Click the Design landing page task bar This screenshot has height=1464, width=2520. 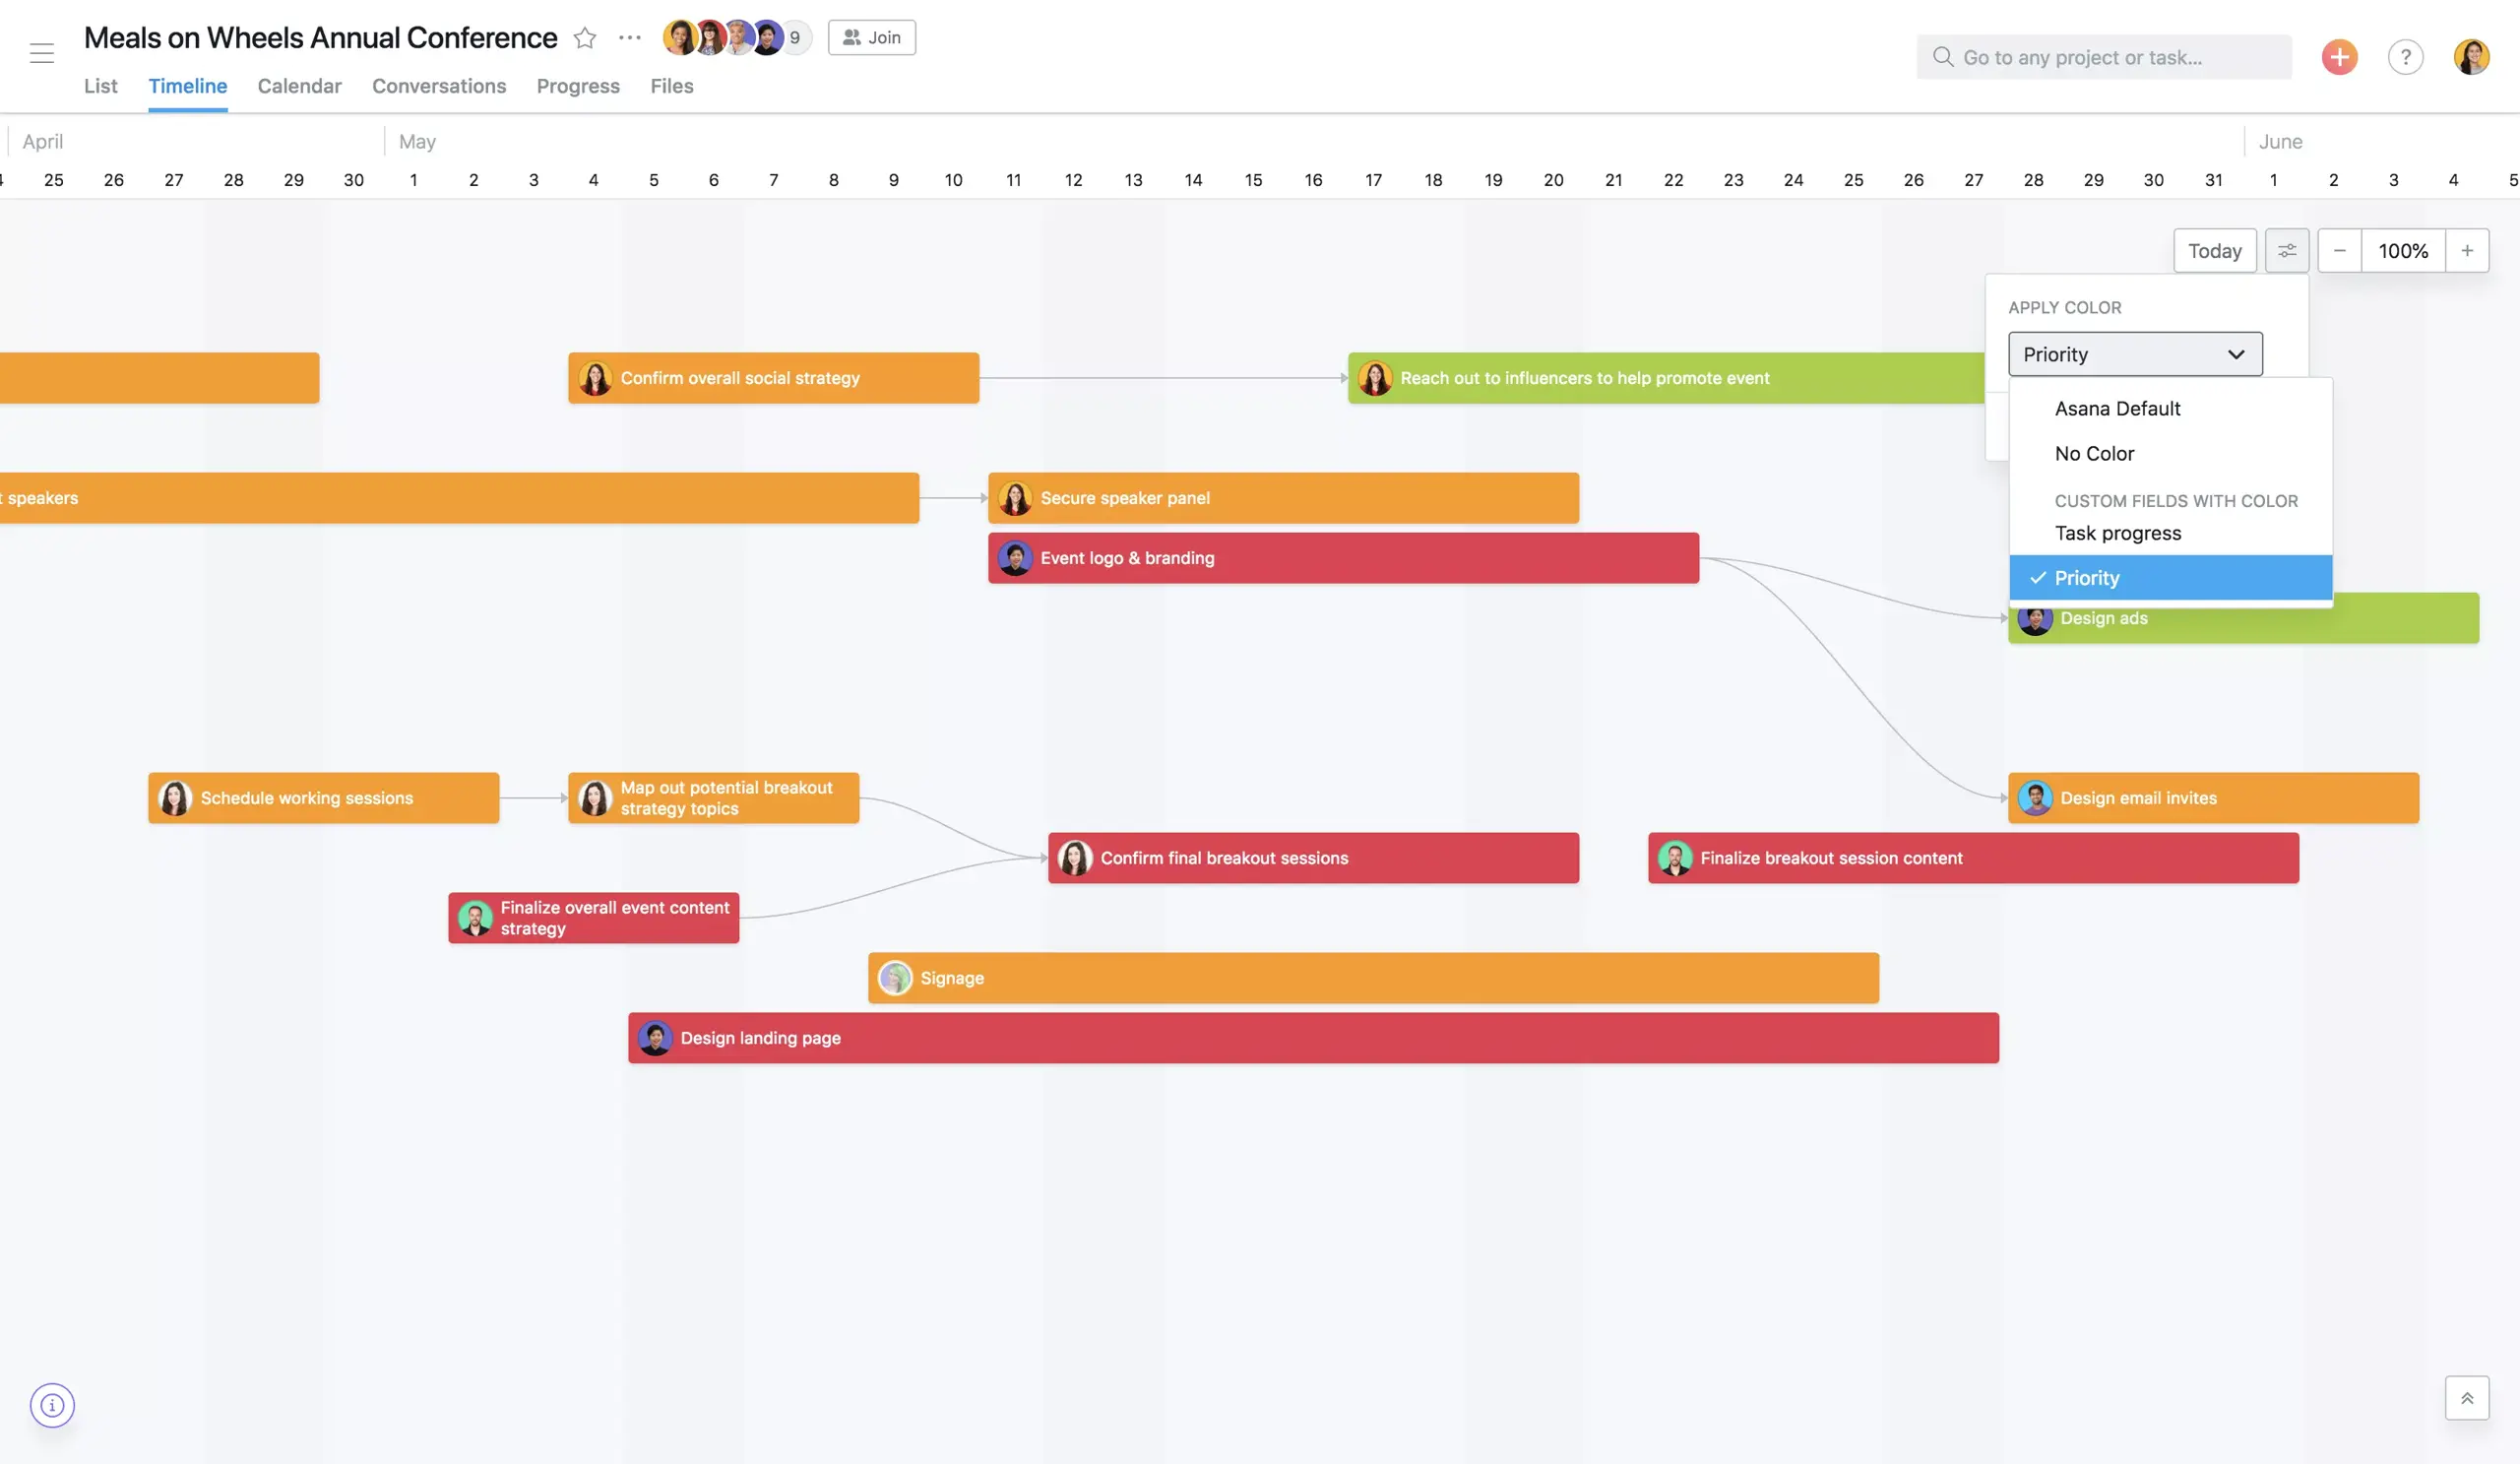pos(1312,1037)
